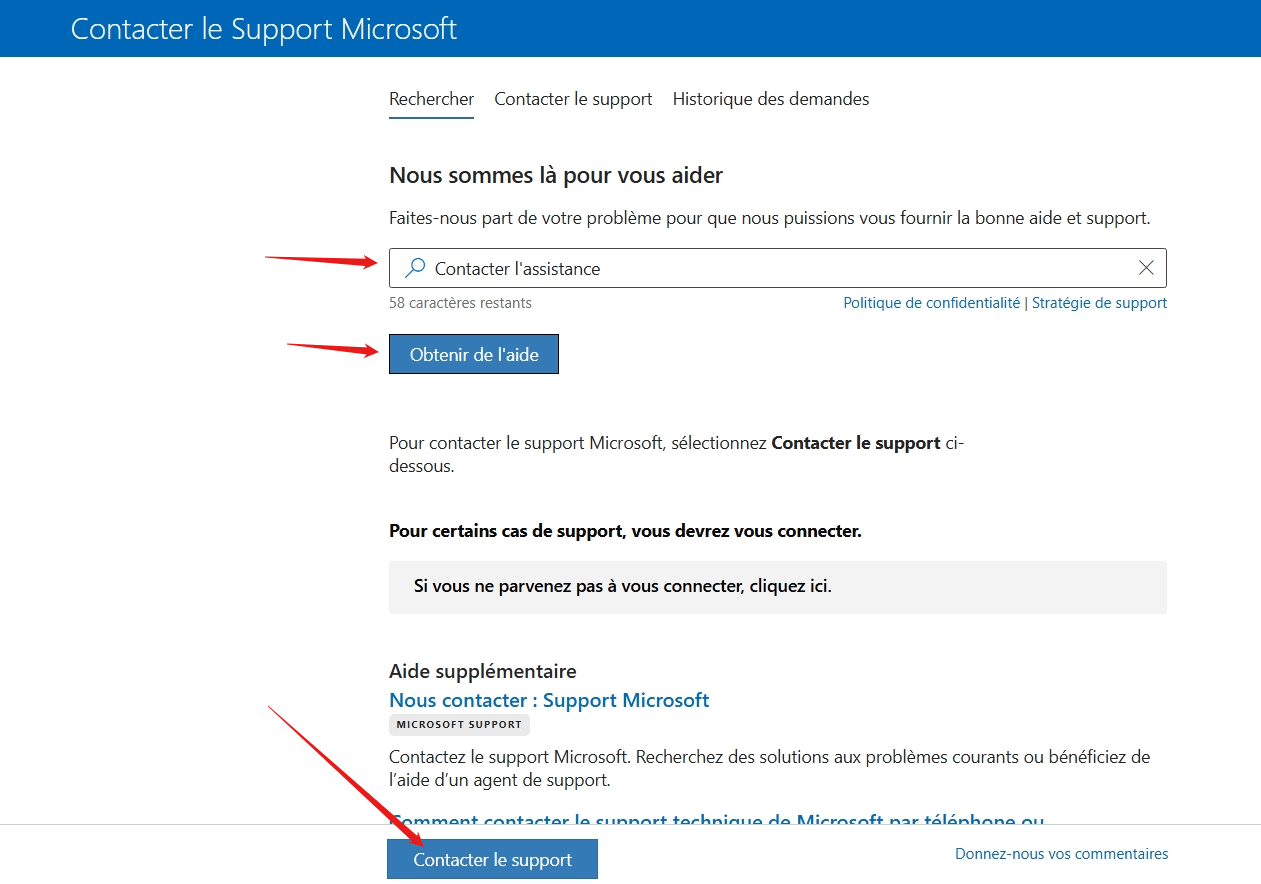This screenshot has height=884, width=1261.
Task: Open the Historique des demandes tab
Action: [x=771, y=99]
